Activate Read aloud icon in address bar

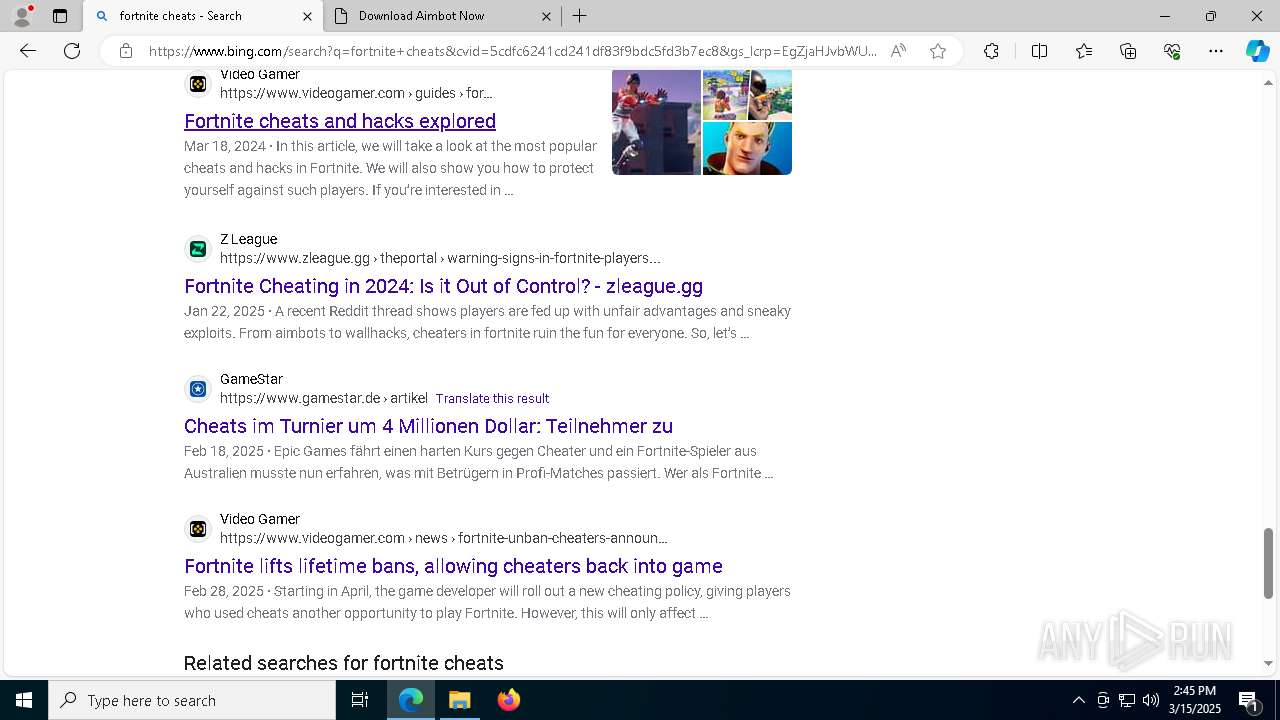[898, 51]
